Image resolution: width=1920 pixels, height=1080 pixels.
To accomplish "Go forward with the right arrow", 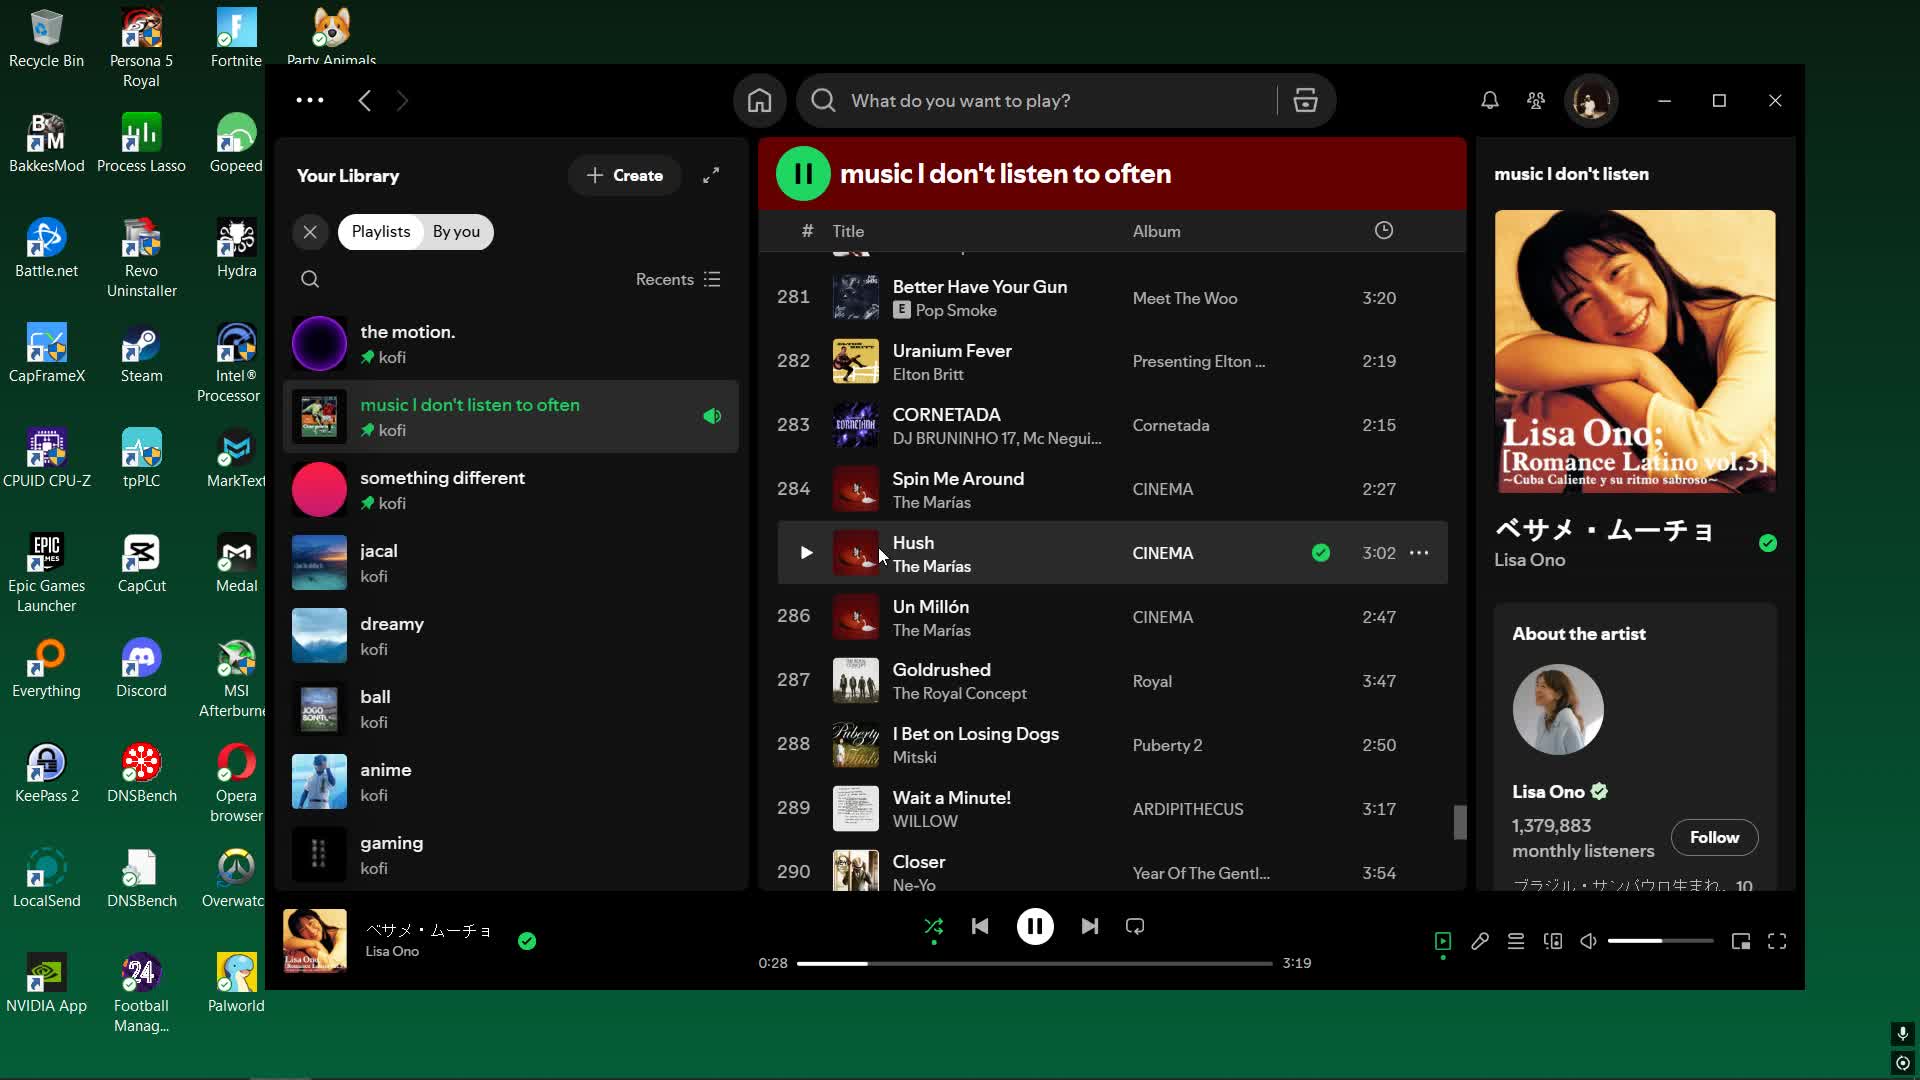I will tap(402, 101).
